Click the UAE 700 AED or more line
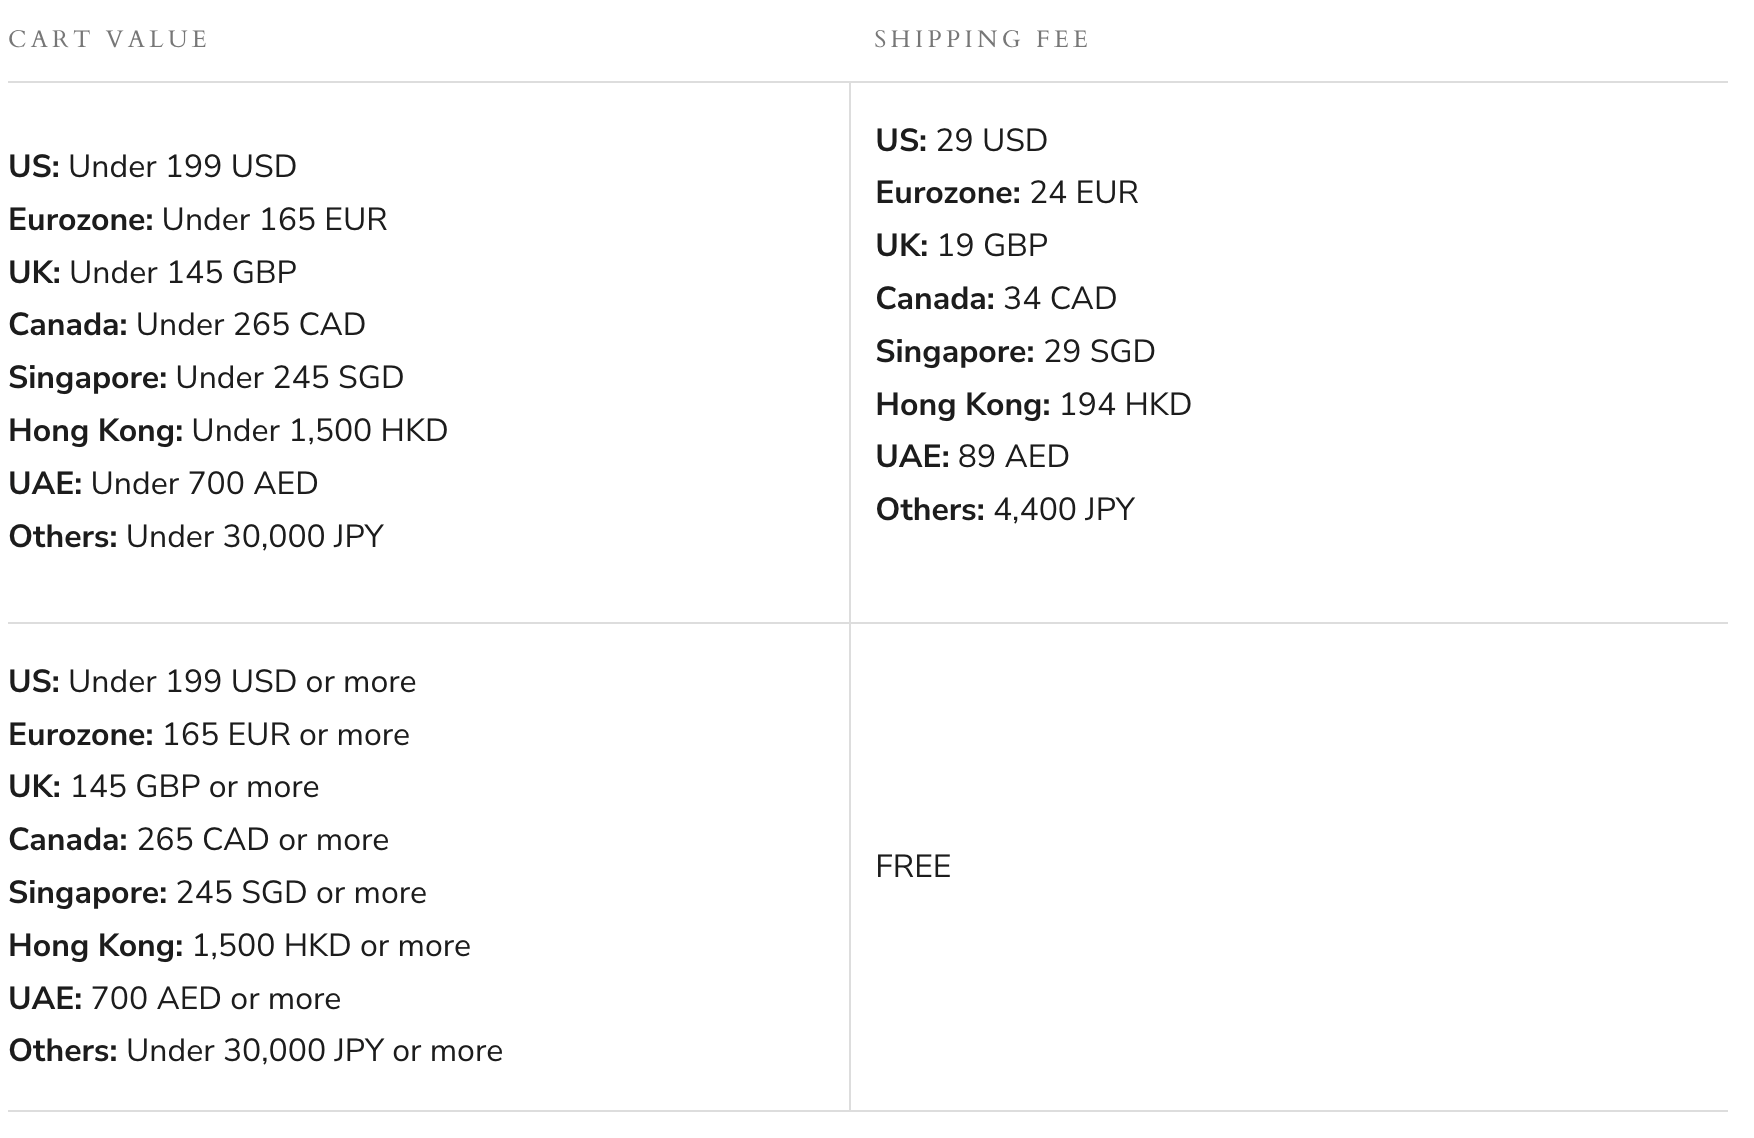This screenshot has width=1754, height=1138. pos(174,998)
